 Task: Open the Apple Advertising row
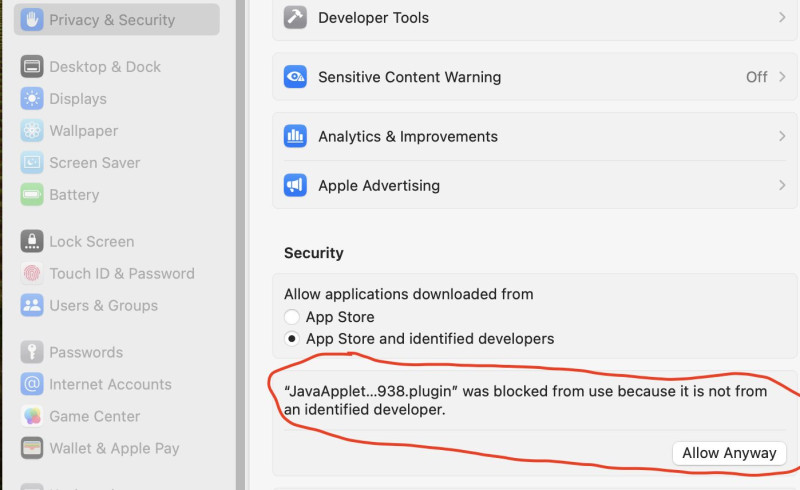pos(535,185)
